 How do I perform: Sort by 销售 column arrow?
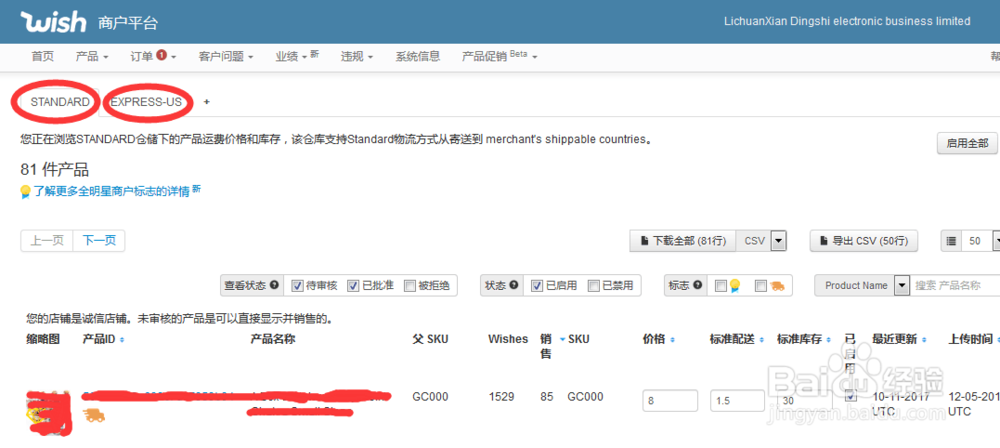click(x=562, y=340)
